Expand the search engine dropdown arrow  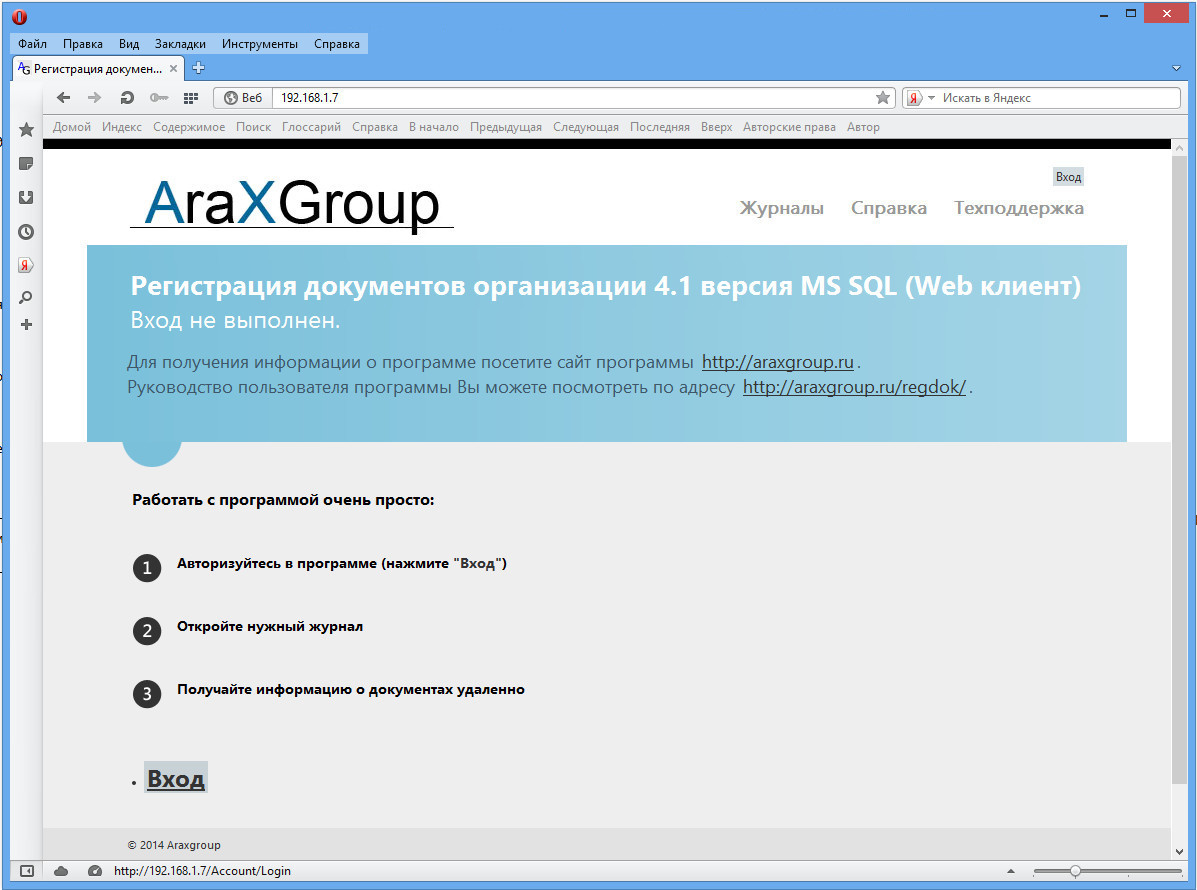pos(931,98)
